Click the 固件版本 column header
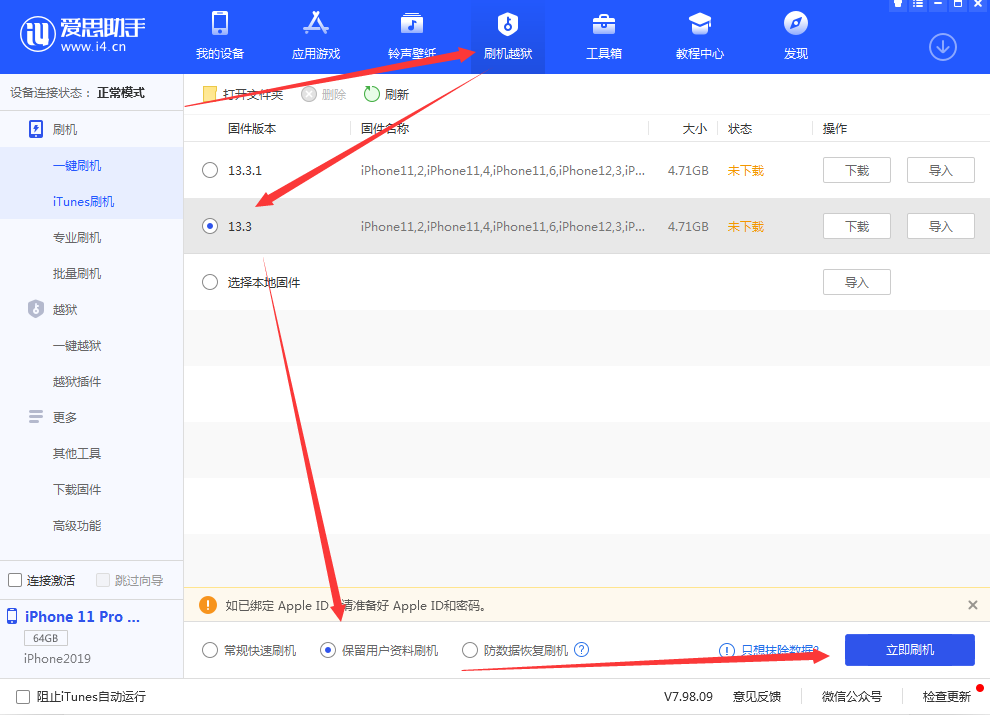 [252, 129]
